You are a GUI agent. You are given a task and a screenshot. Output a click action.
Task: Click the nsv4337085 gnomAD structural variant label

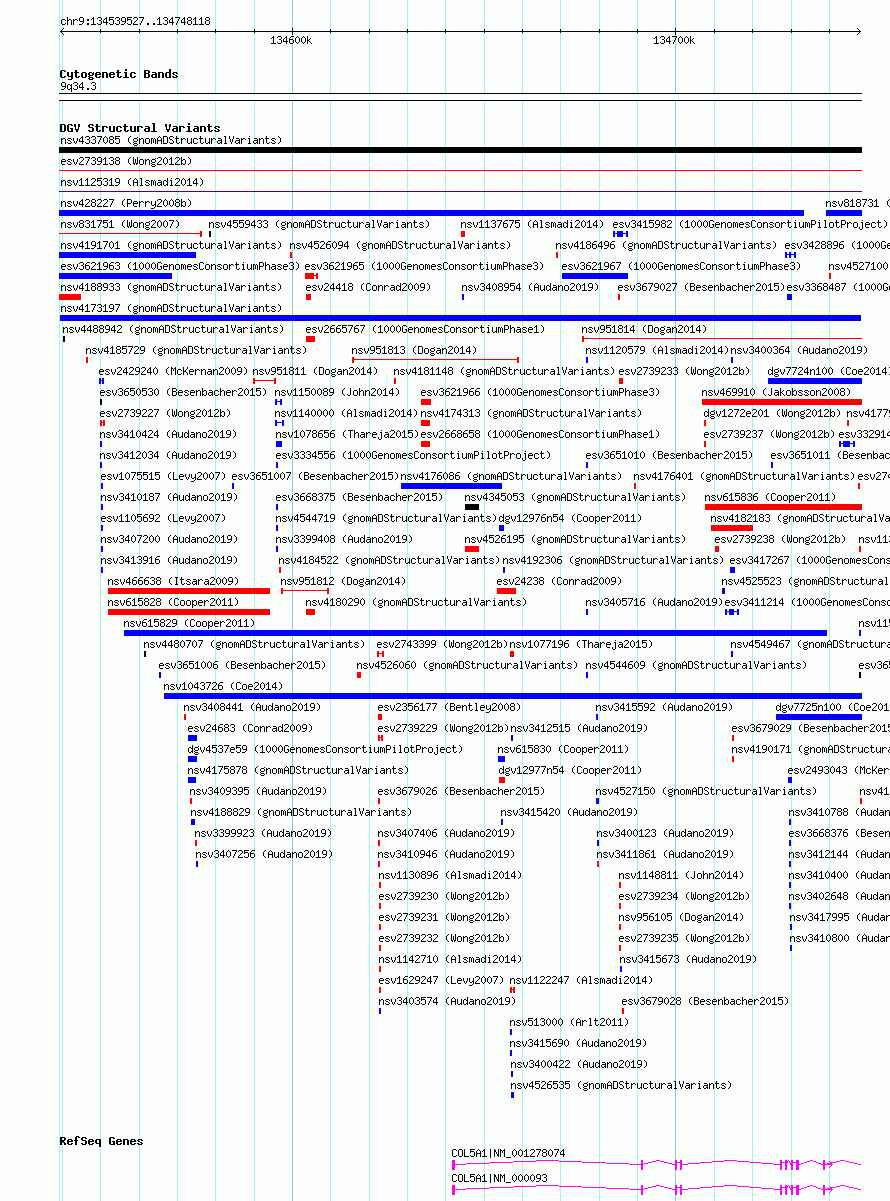[x=171, y=140]
